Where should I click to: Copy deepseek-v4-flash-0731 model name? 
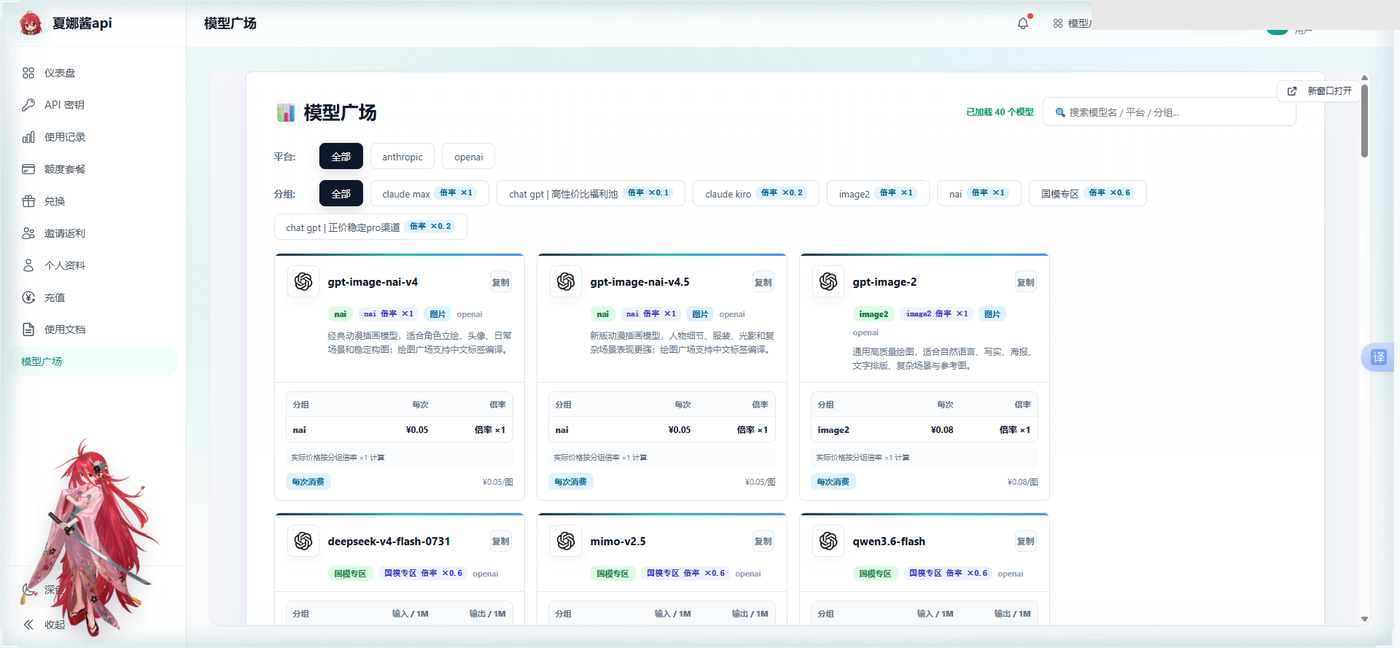500,541
